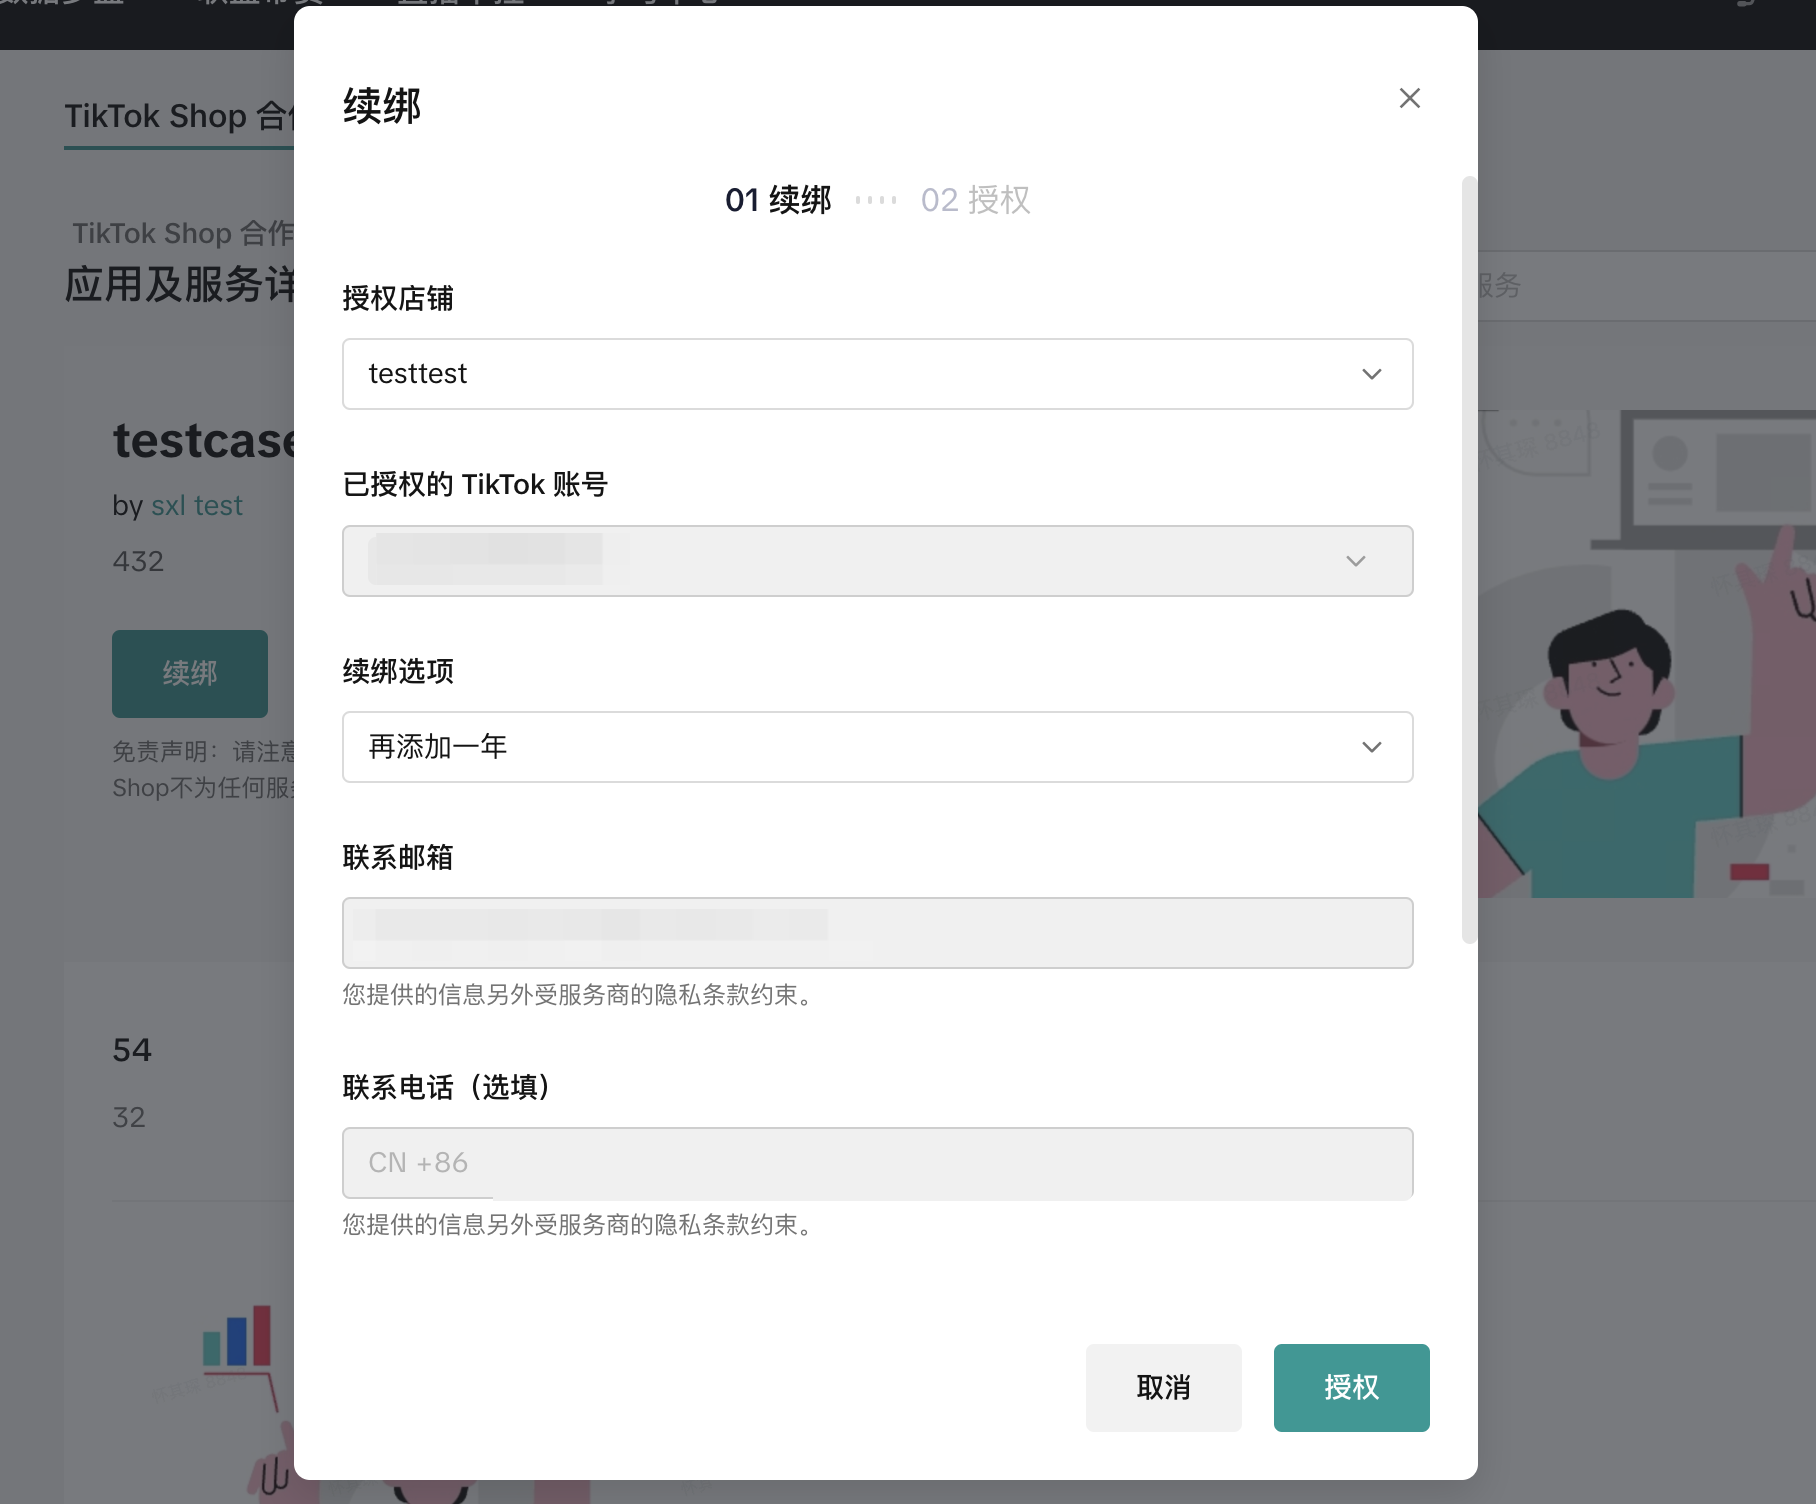Click the 联系电话 field with CN +86
The height and width of the screenshot is (1504, 1816).
coord(876,1163)
